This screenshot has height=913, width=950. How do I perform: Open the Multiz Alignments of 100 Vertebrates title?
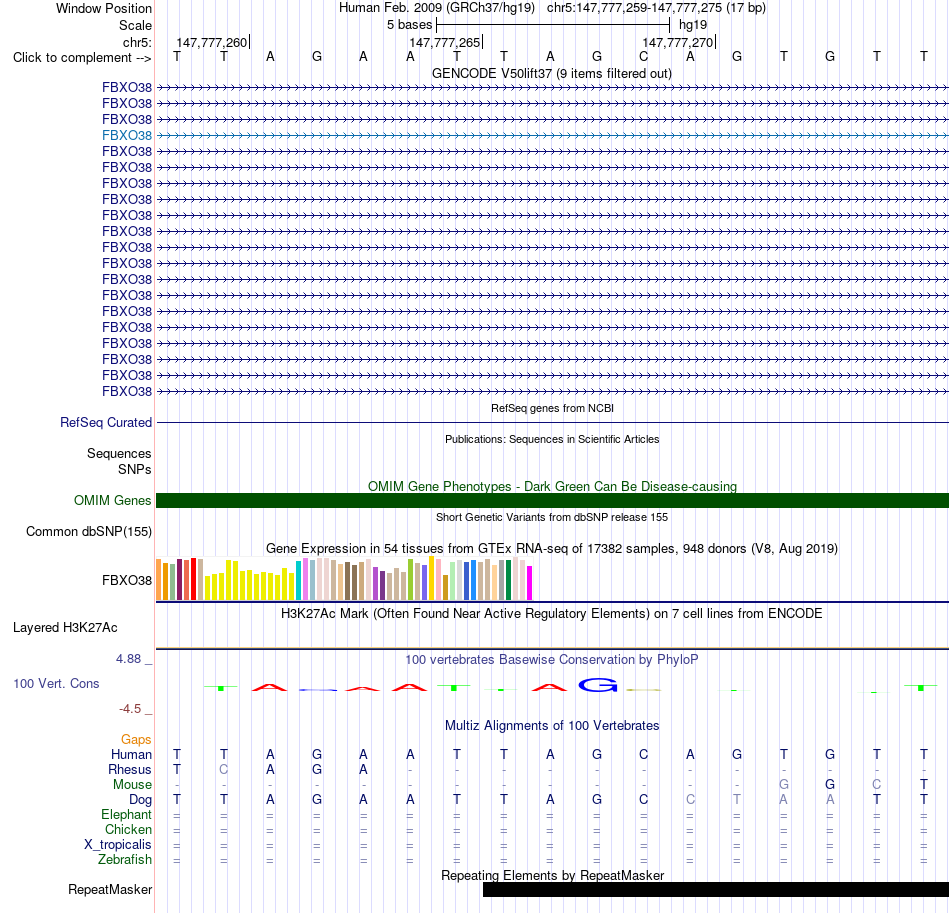[552, 726]
